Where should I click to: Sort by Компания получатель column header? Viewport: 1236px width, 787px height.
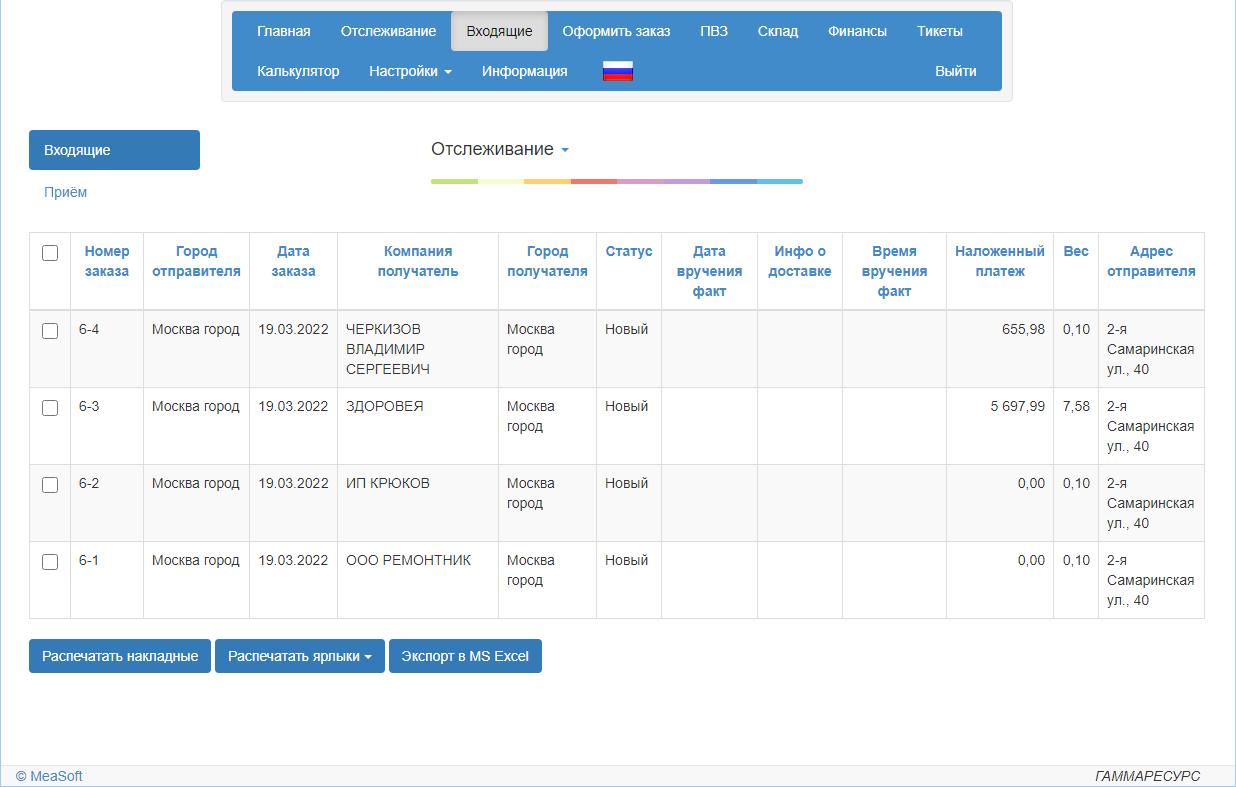(418, 261)
